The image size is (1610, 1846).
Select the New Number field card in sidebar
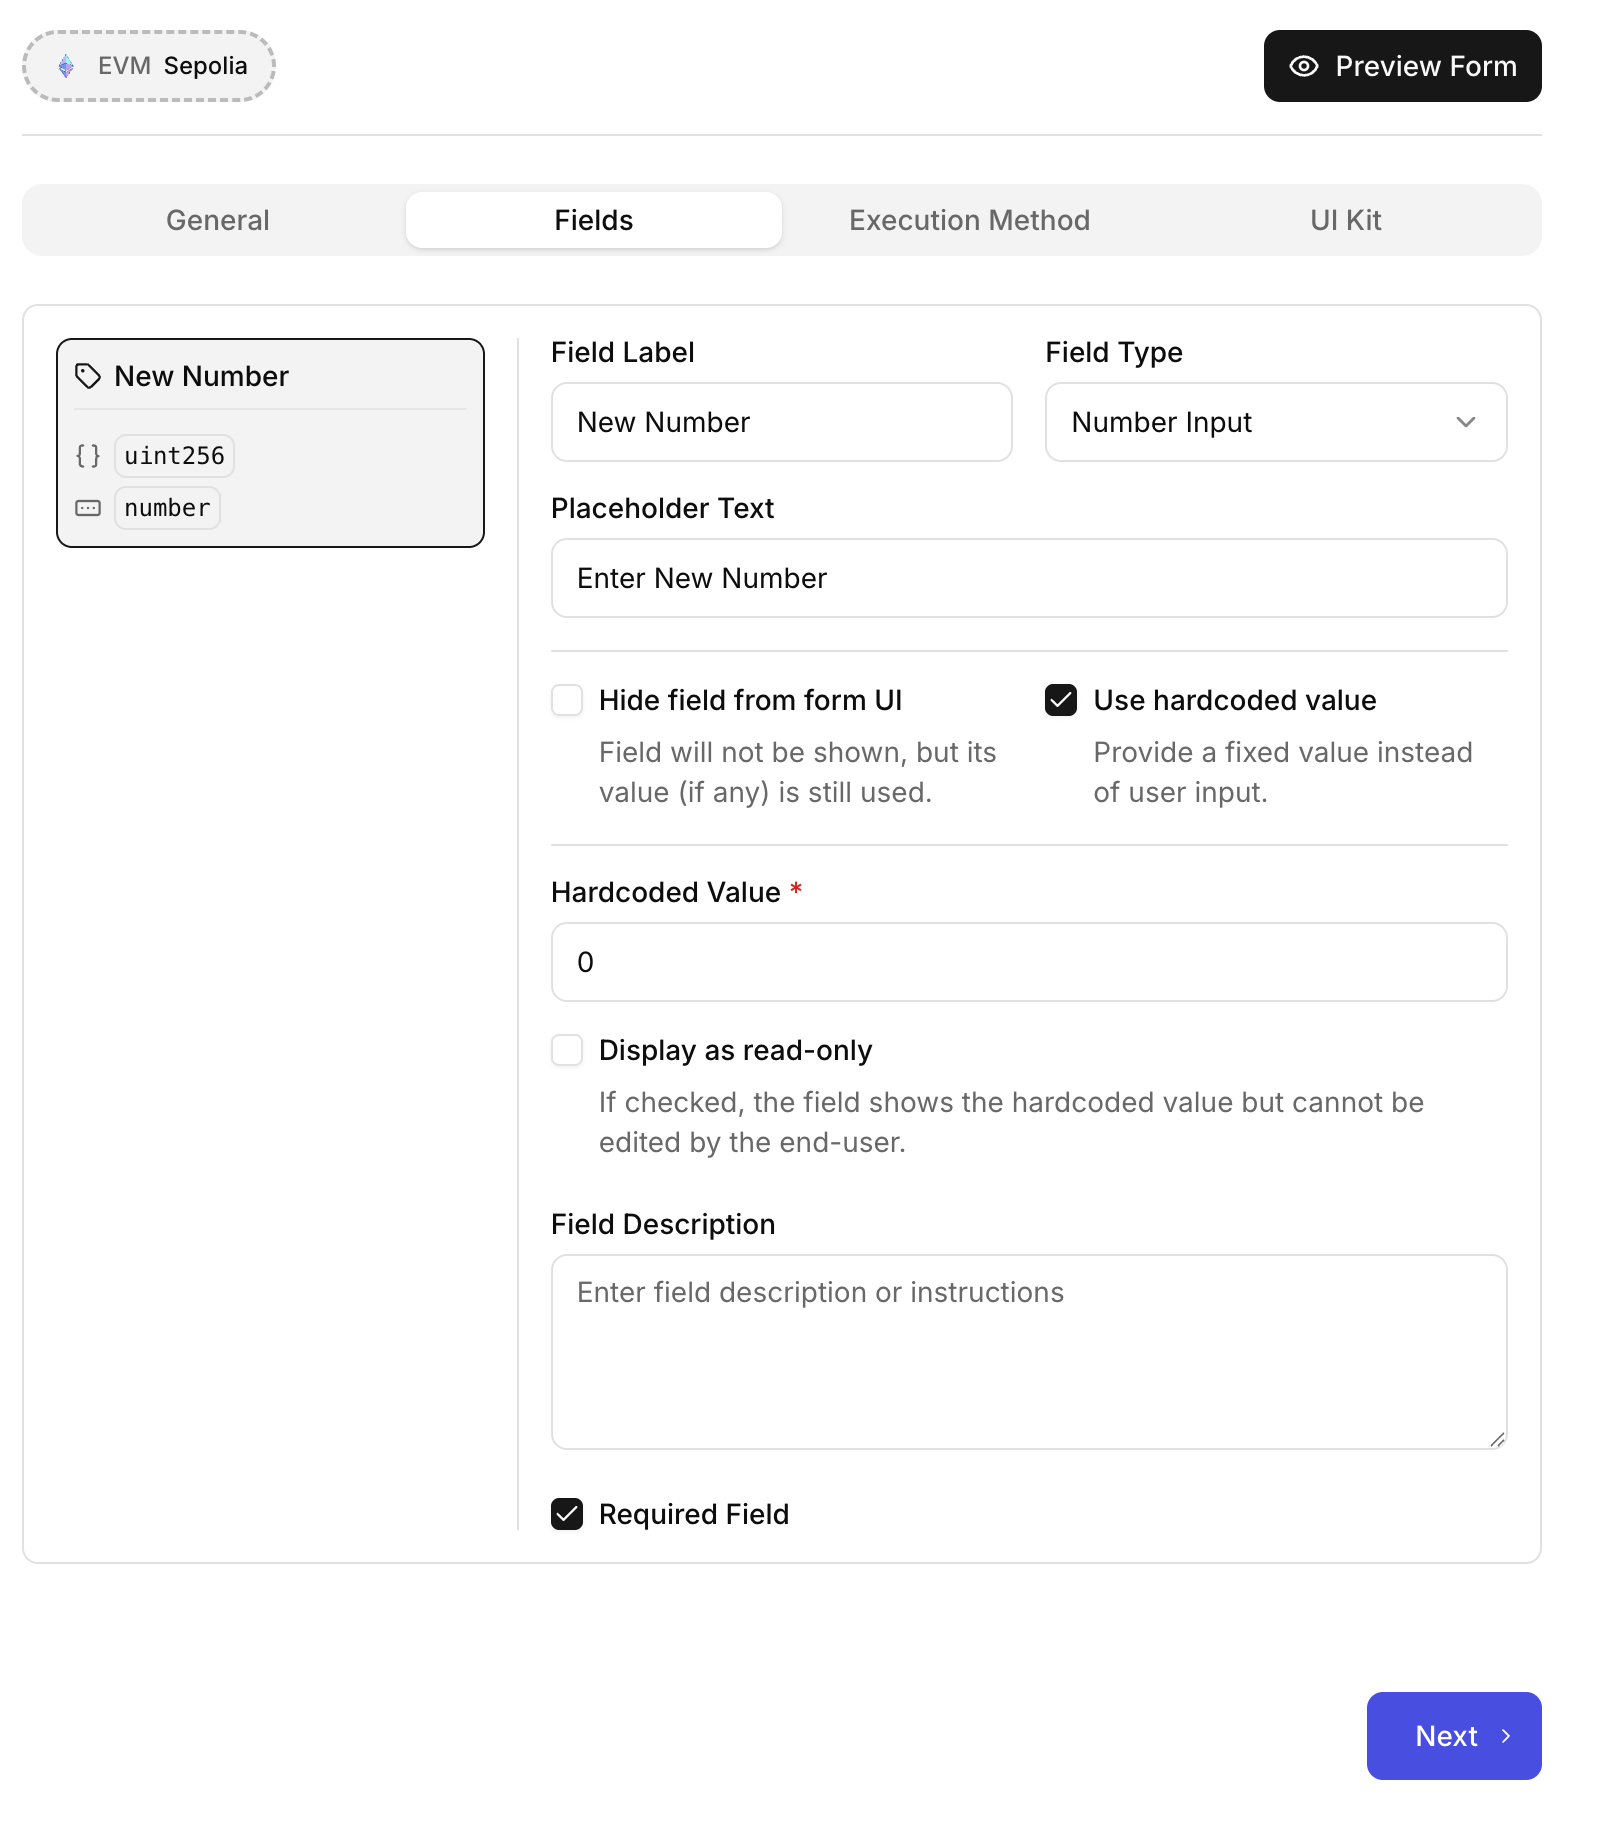tap(270, 442)
